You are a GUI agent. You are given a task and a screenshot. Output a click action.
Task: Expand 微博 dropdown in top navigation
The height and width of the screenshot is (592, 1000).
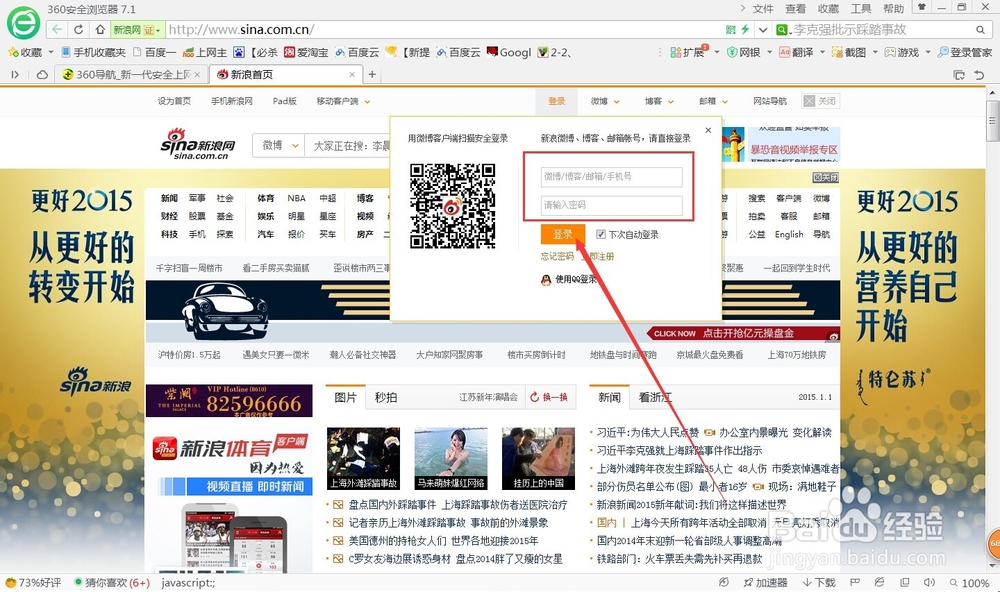coord(617,101)
